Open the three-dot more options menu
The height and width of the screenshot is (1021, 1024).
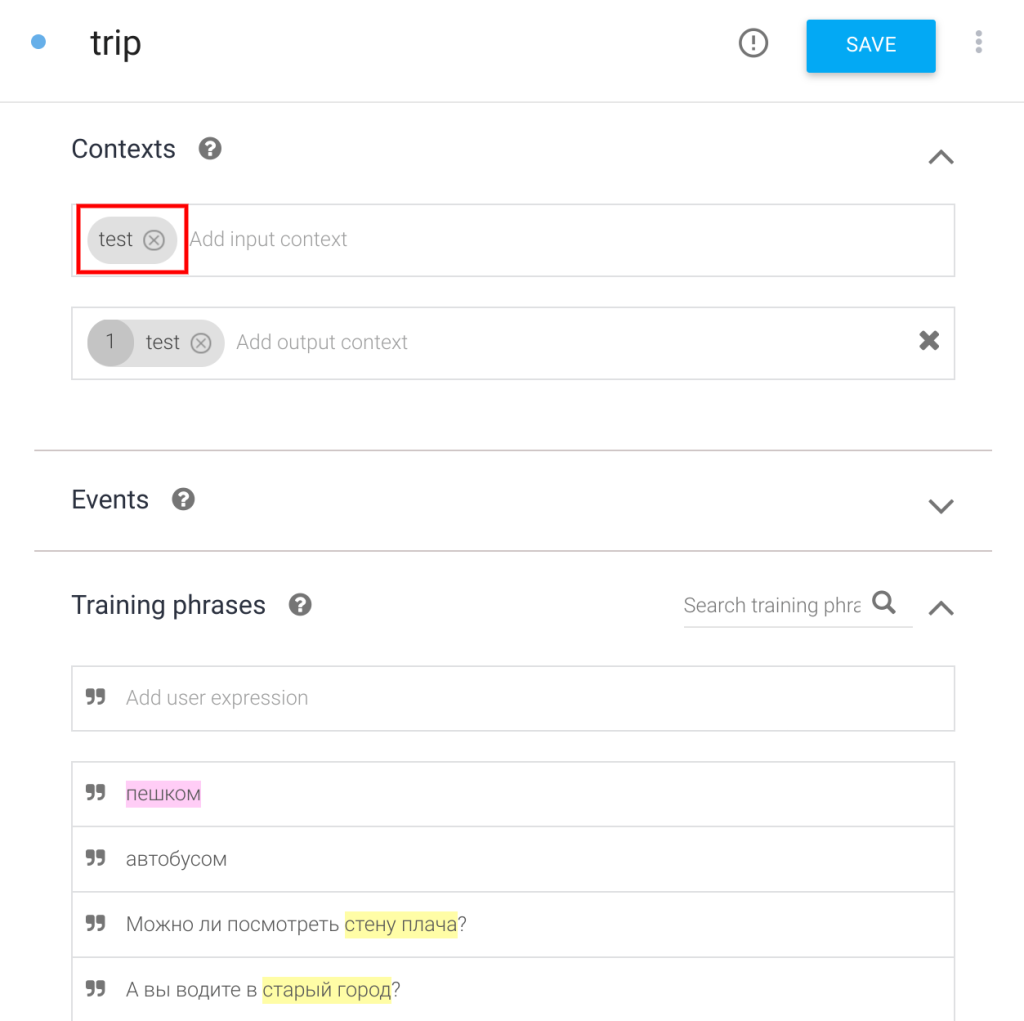[978, 42]
